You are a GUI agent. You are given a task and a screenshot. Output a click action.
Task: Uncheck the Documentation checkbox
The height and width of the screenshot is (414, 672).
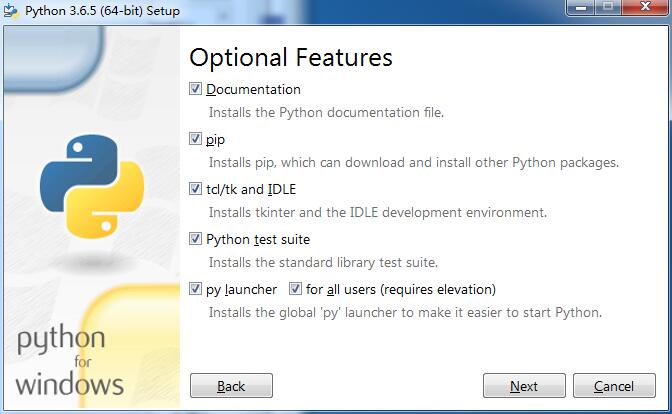click(195, 89)
